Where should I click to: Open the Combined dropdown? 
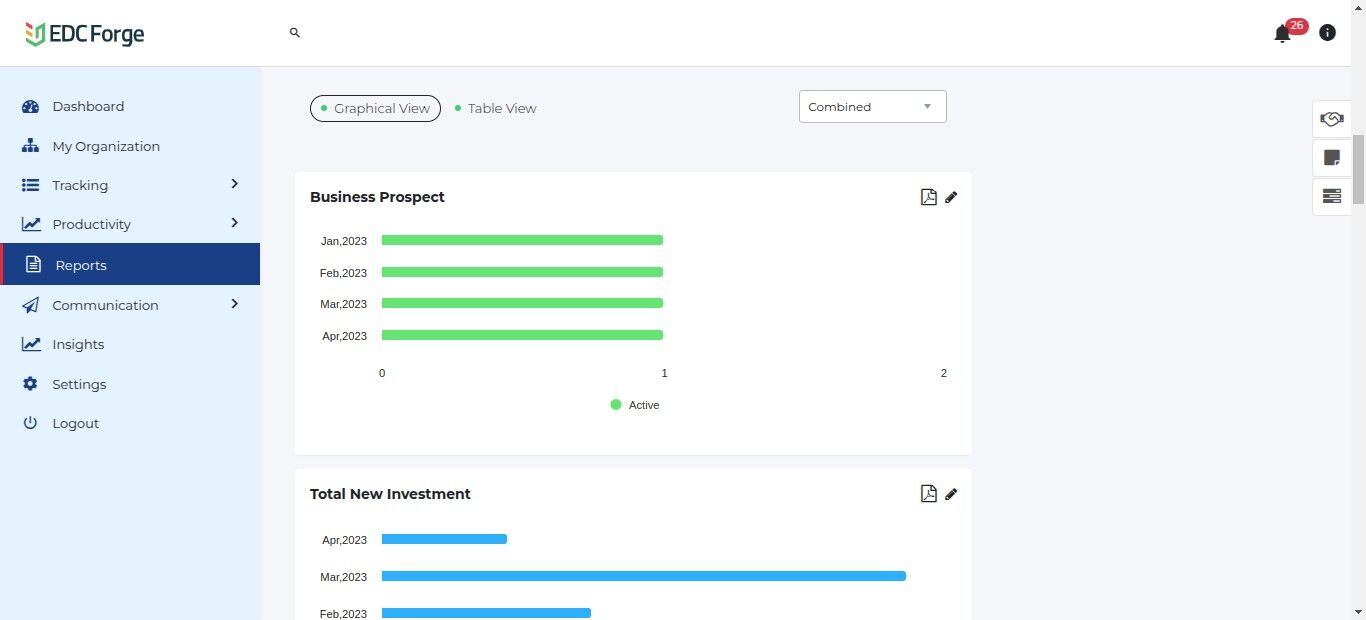[872, 107]
